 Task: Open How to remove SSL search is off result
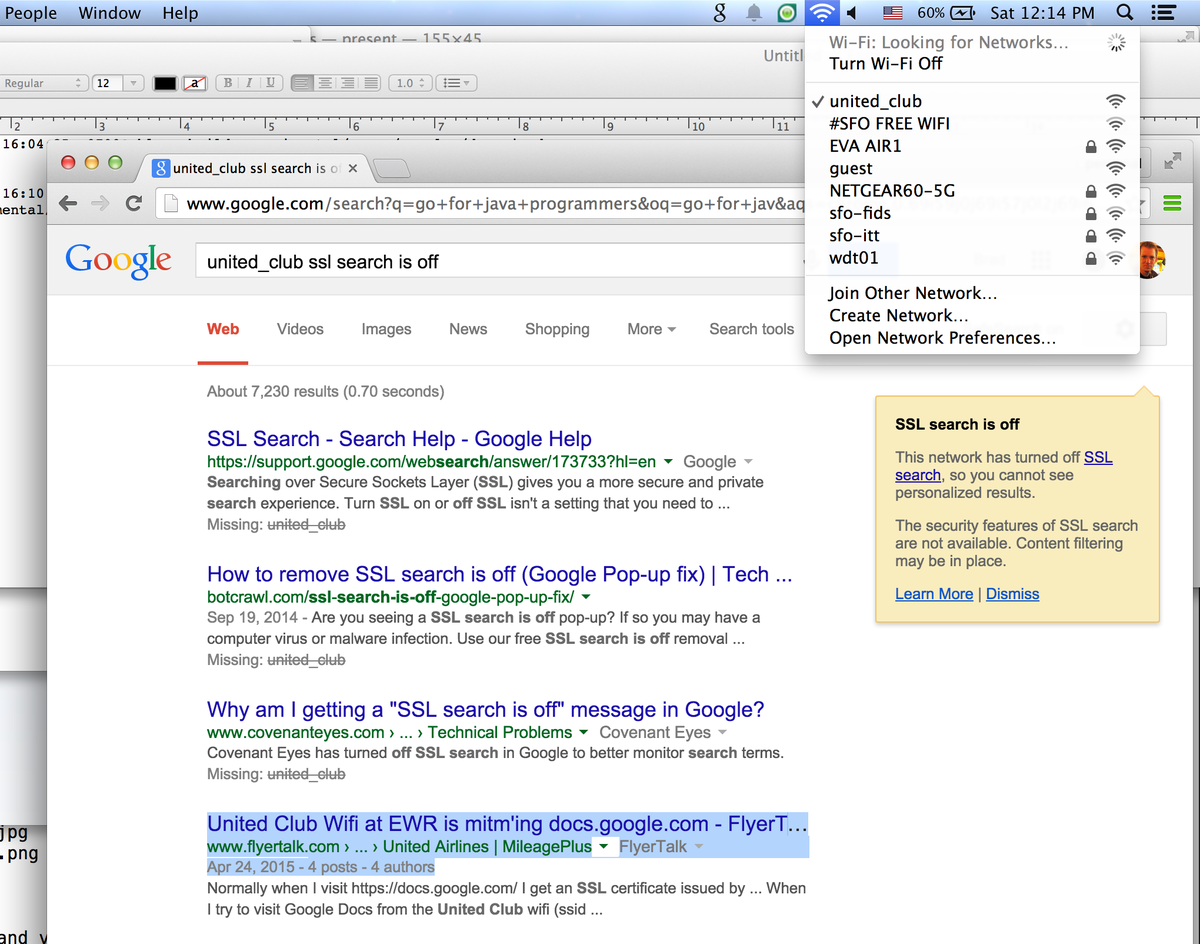pyautogui.click(x=500, y=575)
